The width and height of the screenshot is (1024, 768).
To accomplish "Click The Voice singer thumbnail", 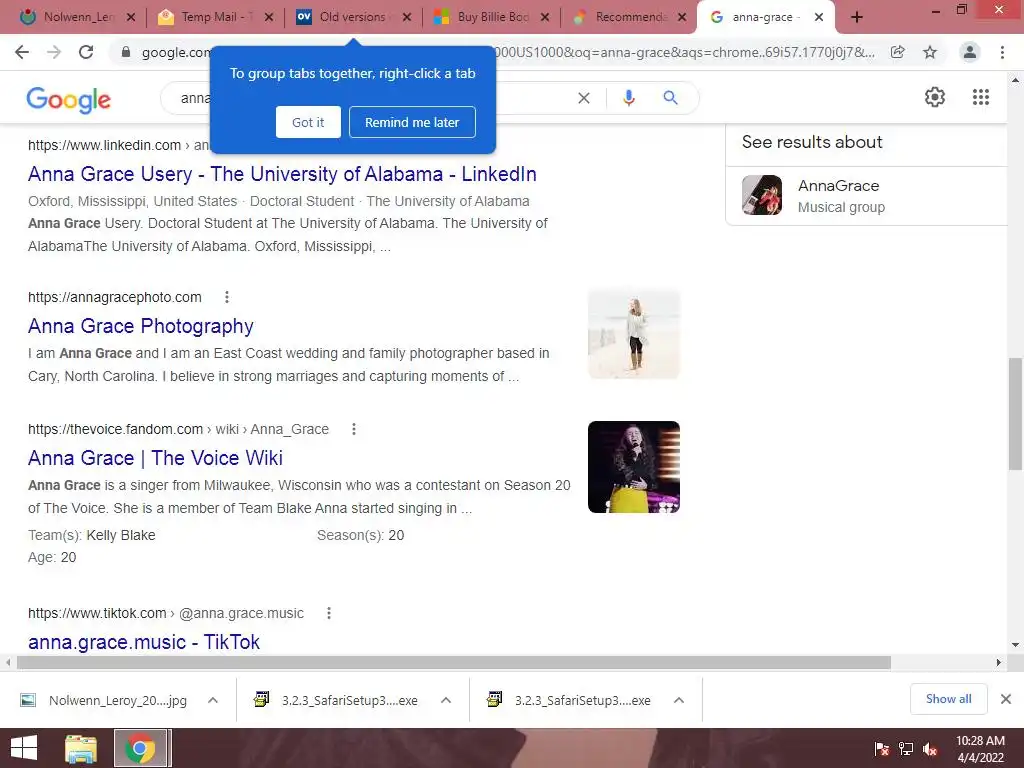I will 633,467.
